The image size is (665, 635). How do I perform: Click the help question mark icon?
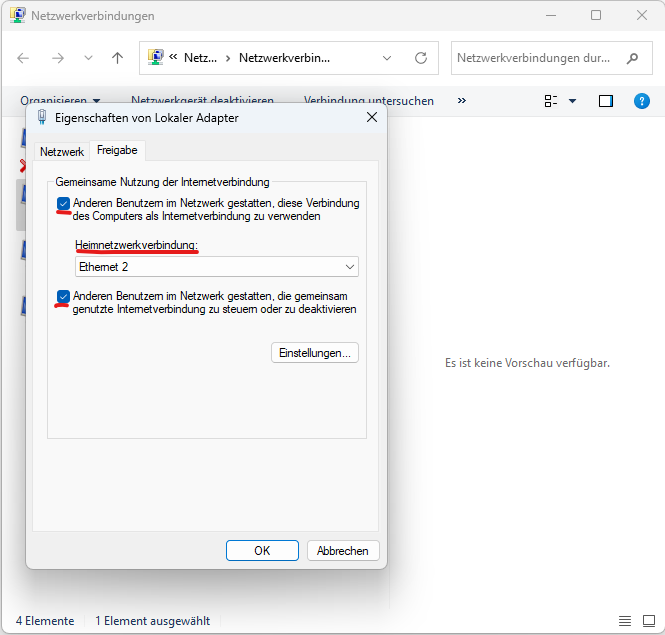click(x=643, y=101)
